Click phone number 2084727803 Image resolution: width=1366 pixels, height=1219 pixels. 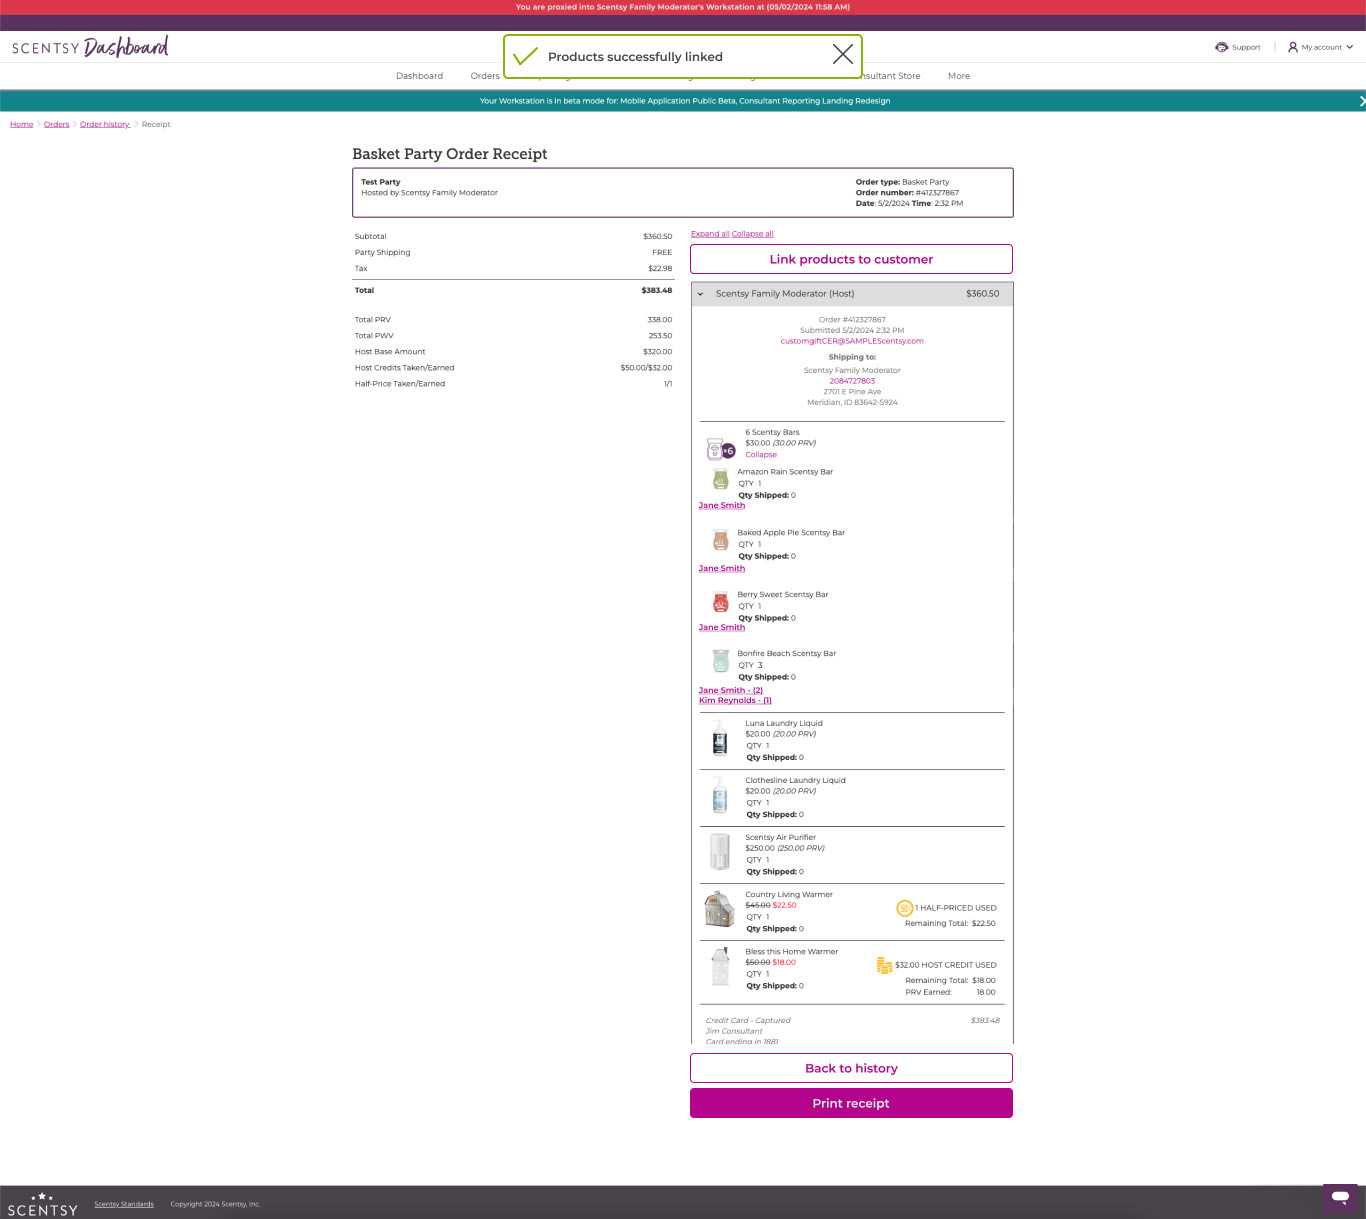click(852, 381)
